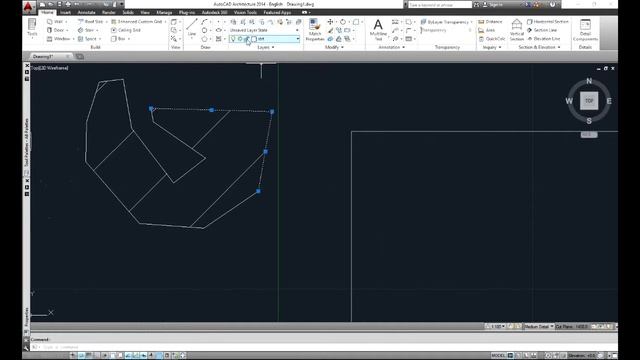This screenshot has width=640, height=360.
Task: Expand the Section & Elevation panel
Action: 539,47
